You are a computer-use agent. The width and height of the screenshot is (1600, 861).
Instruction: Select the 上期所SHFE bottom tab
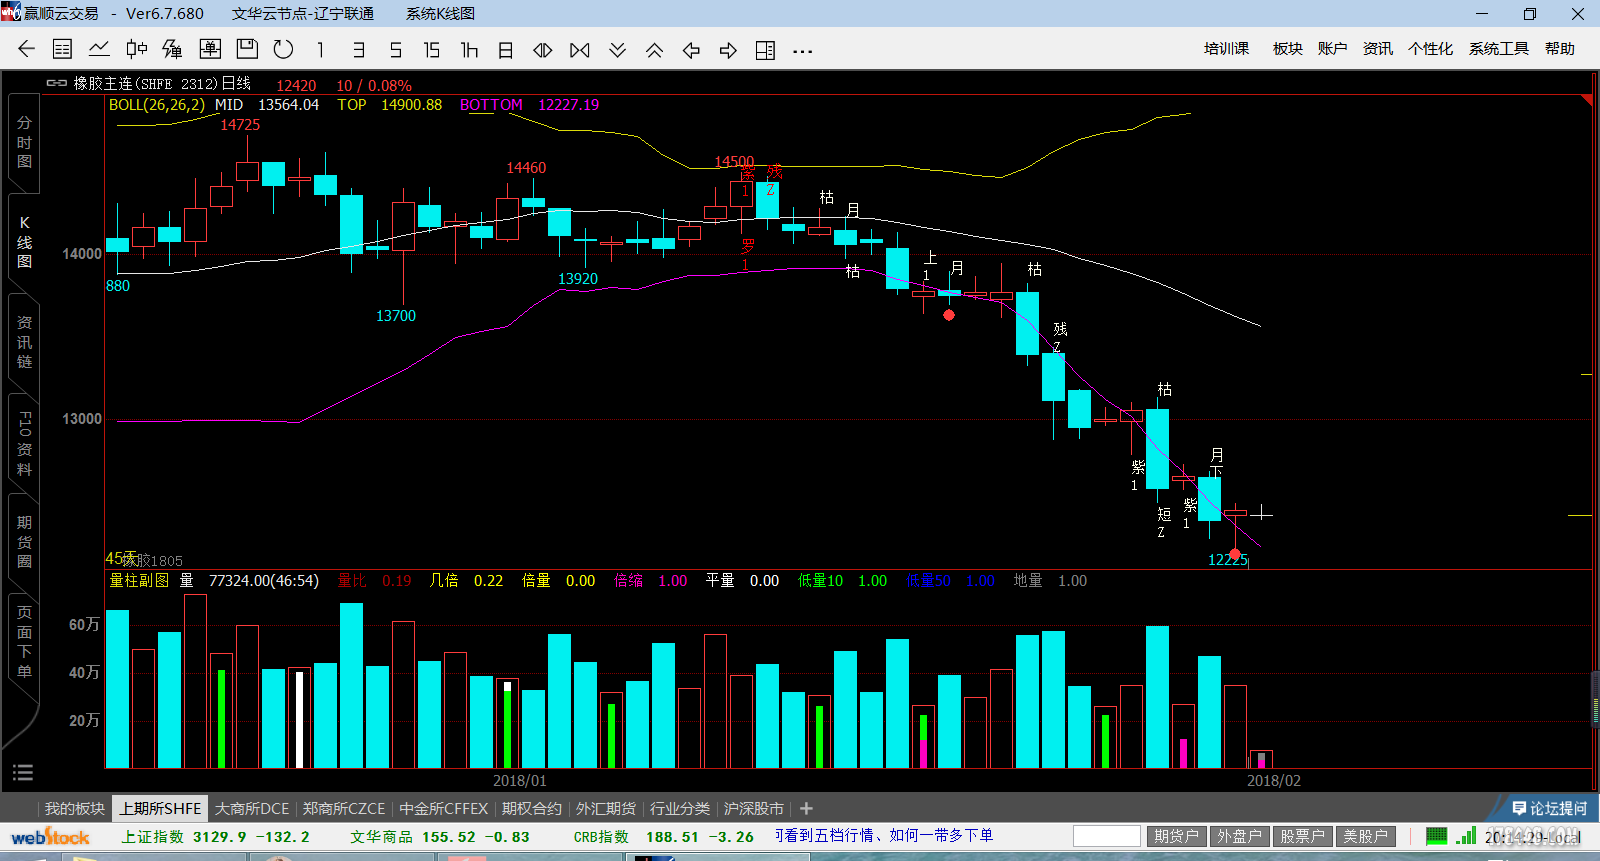[160, 808]
